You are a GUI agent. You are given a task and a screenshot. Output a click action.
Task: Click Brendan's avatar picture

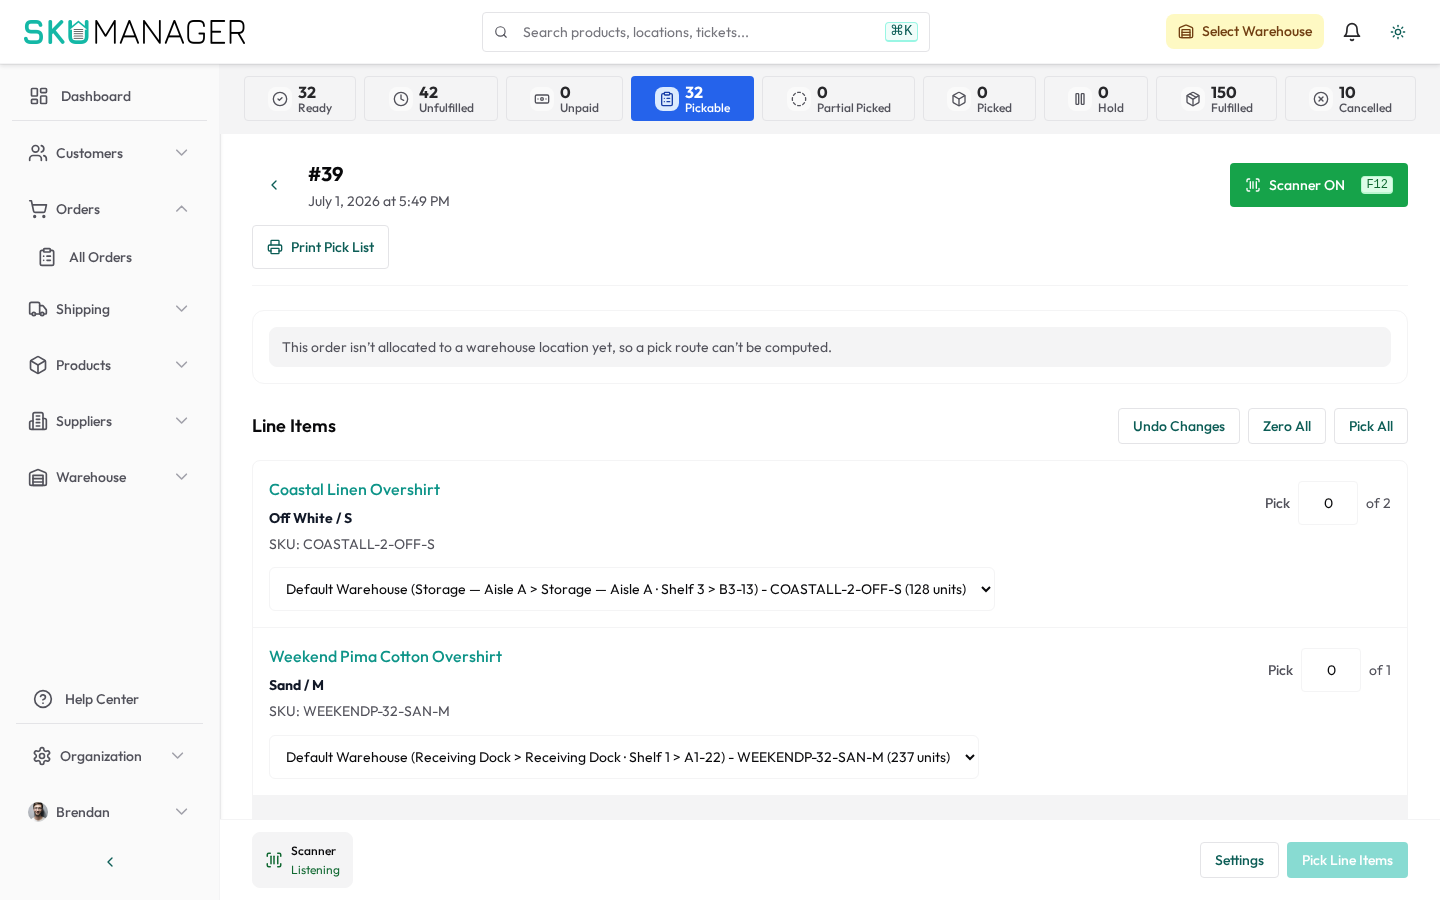pyautogui.click(x=38, y=812)
